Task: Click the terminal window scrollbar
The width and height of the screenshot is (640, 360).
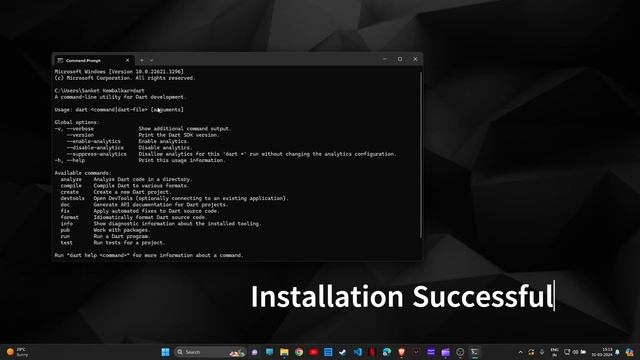Action: point(420,155)
